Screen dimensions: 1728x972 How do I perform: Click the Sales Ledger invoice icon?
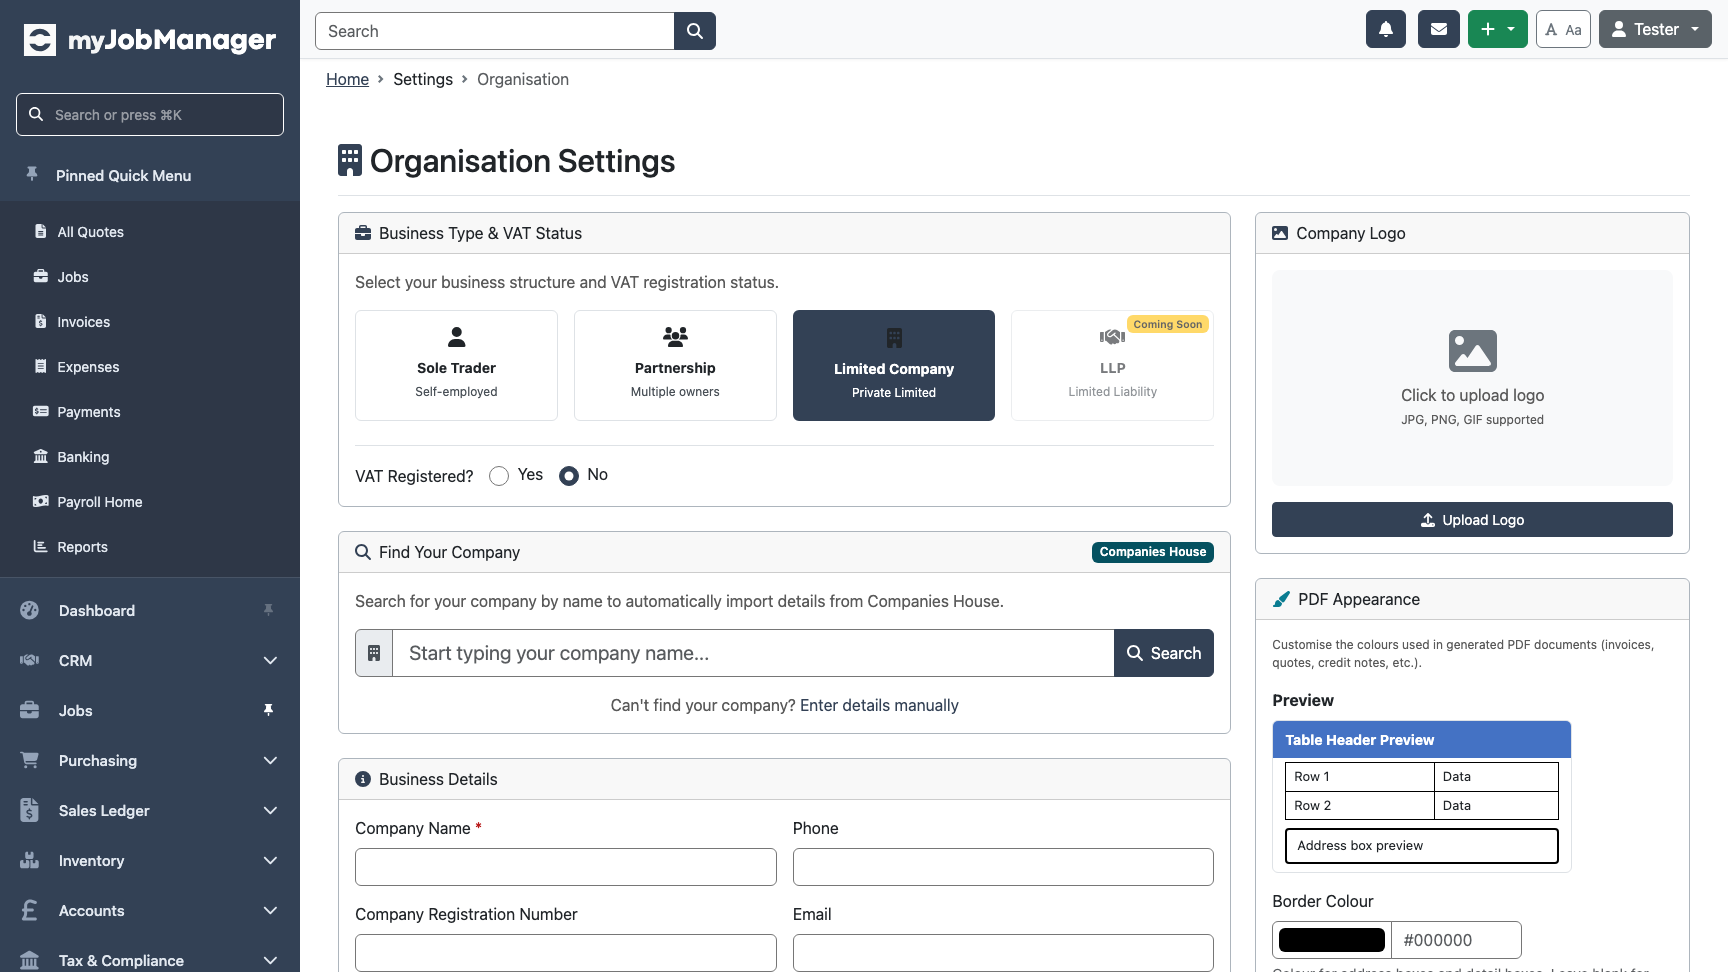pos(30,810)
